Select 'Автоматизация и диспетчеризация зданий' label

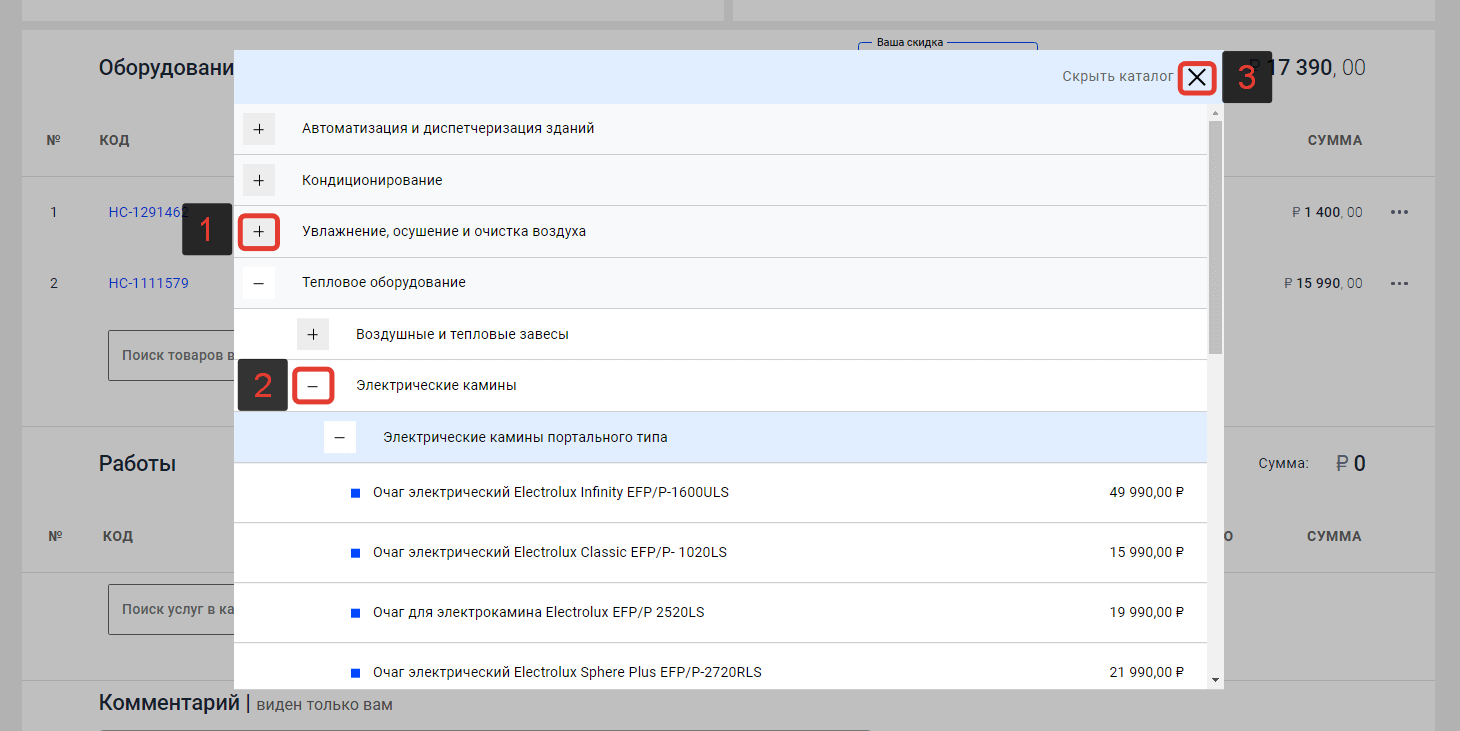pyautogui.click(x=448, y=128)
